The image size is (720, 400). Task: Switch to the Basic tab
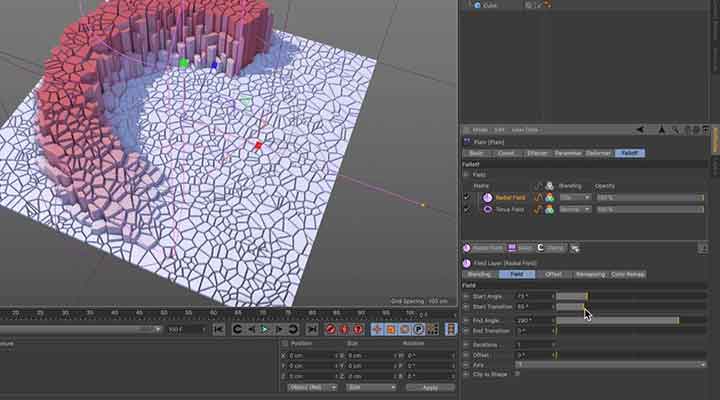477,153
